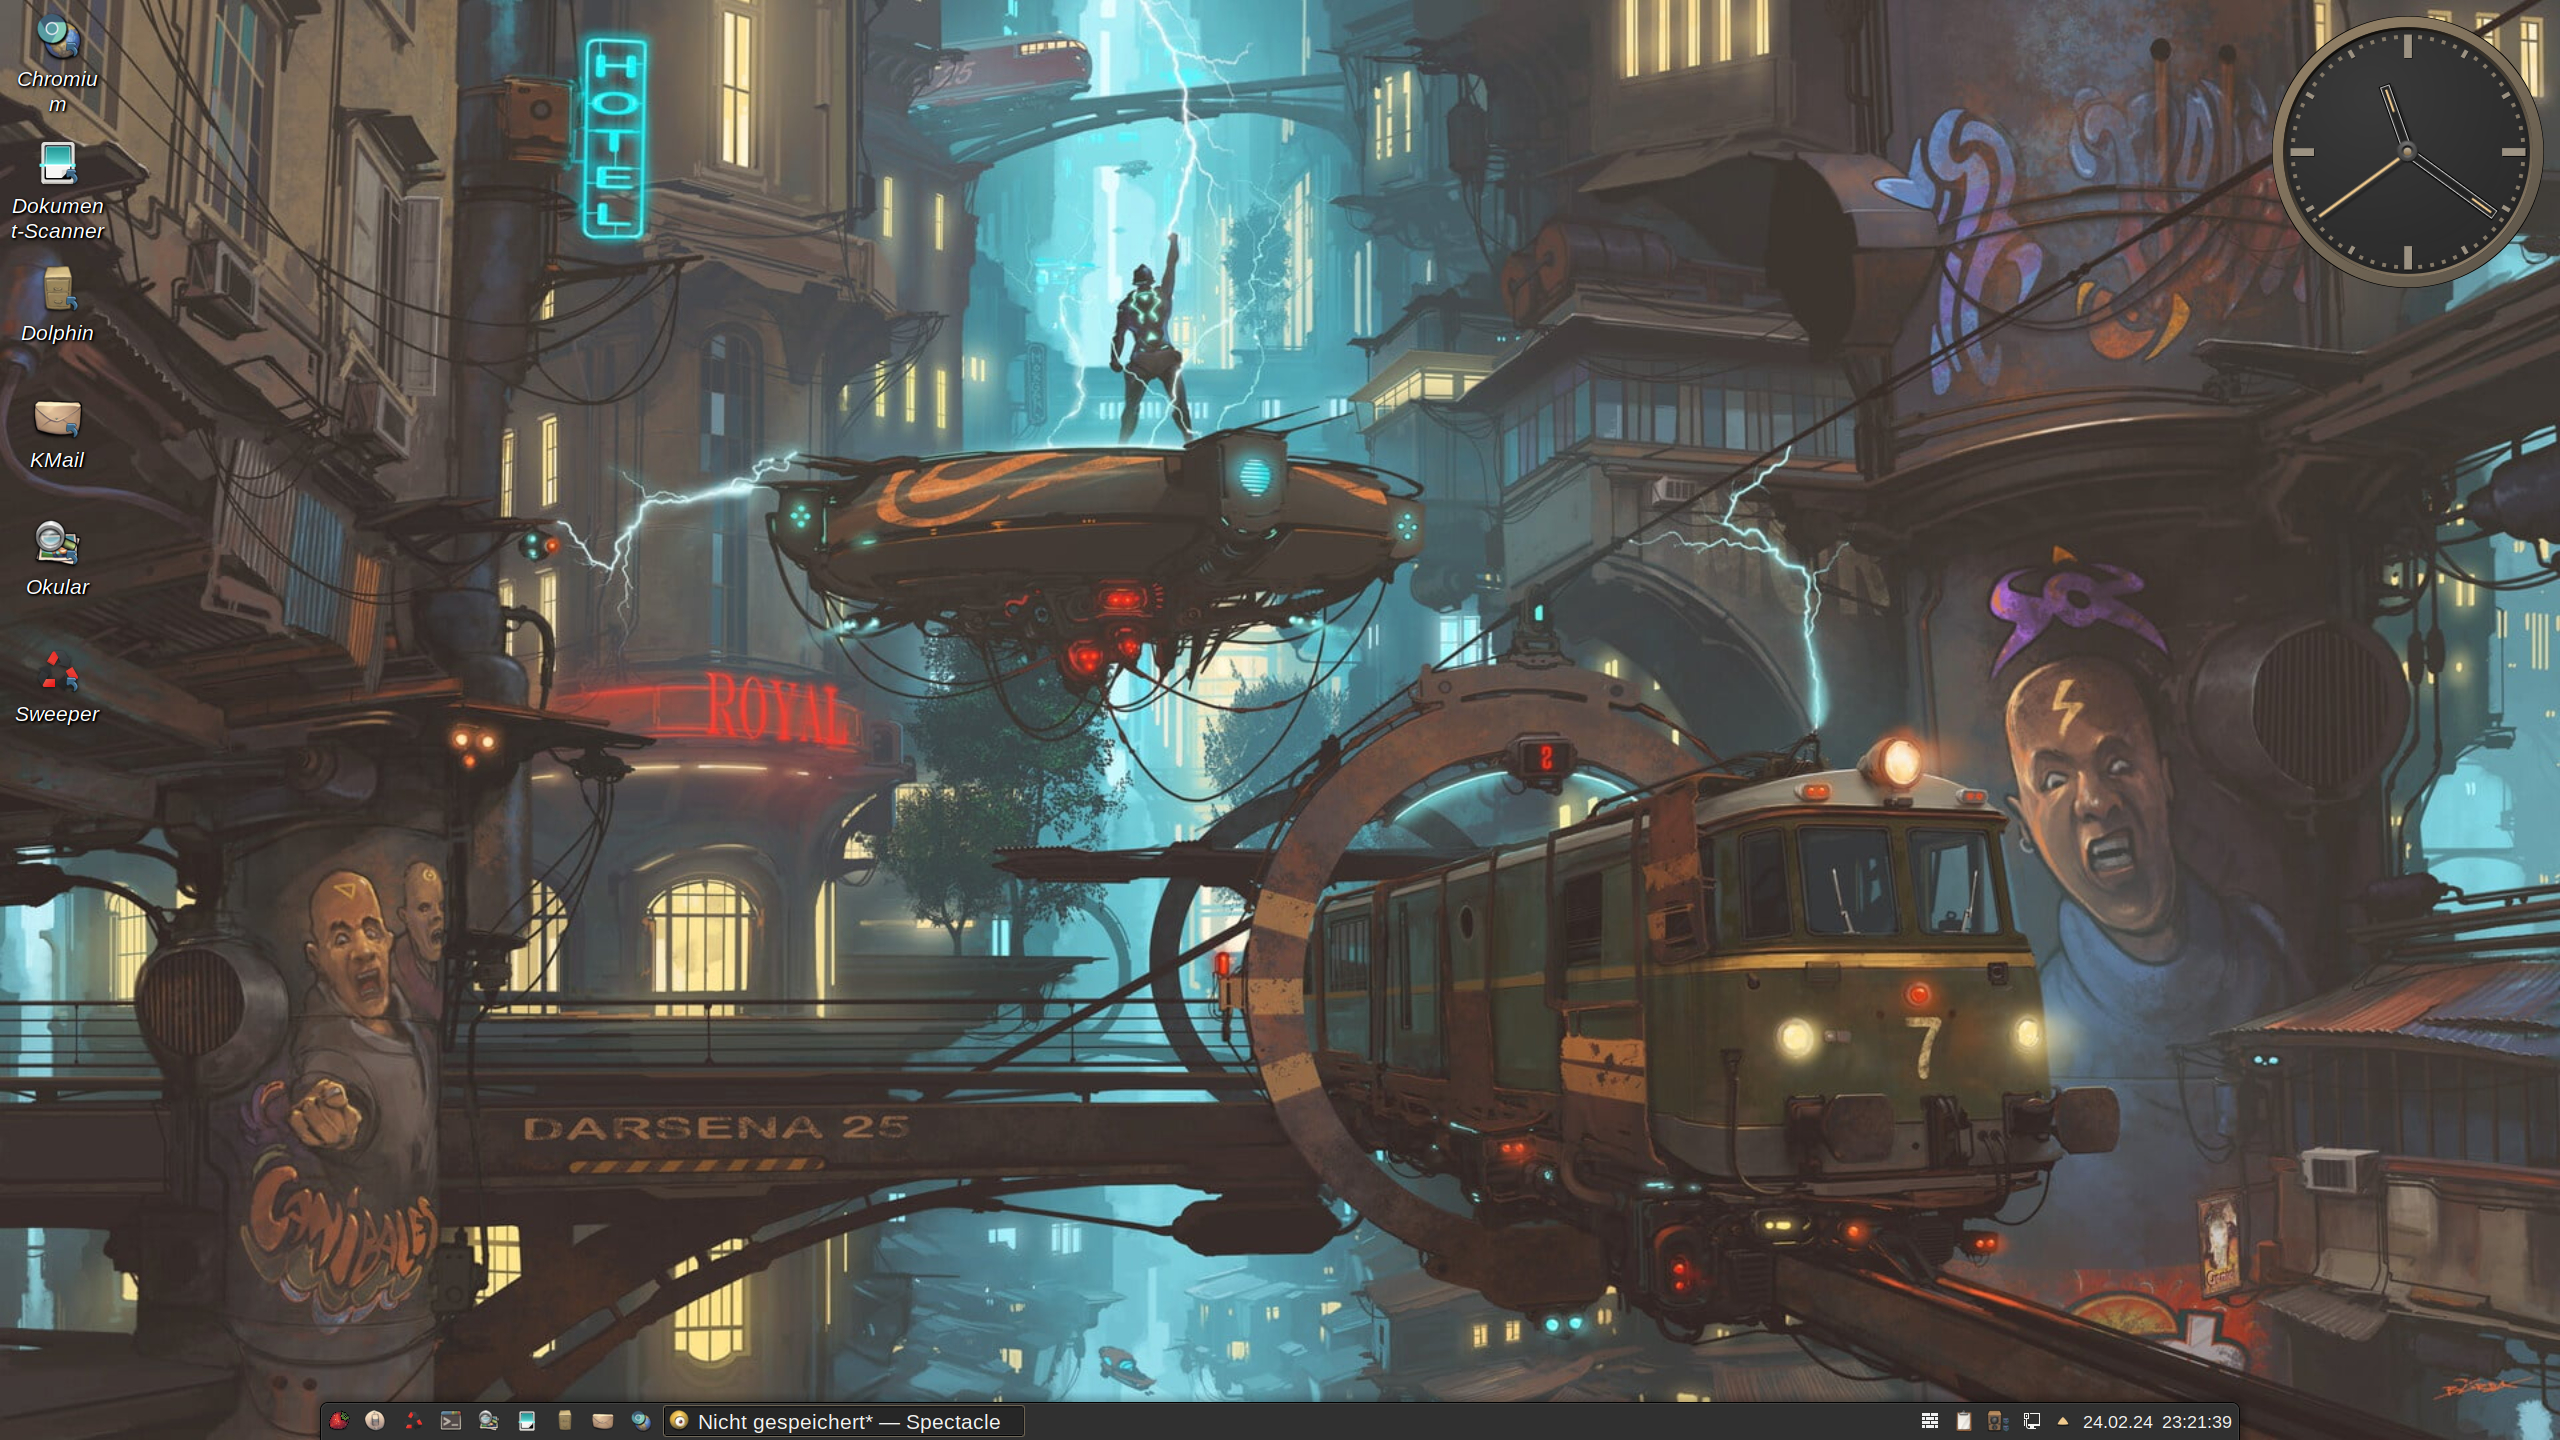Open the Chromium desktop icon

pyautogui.click(x=57, y=40)
